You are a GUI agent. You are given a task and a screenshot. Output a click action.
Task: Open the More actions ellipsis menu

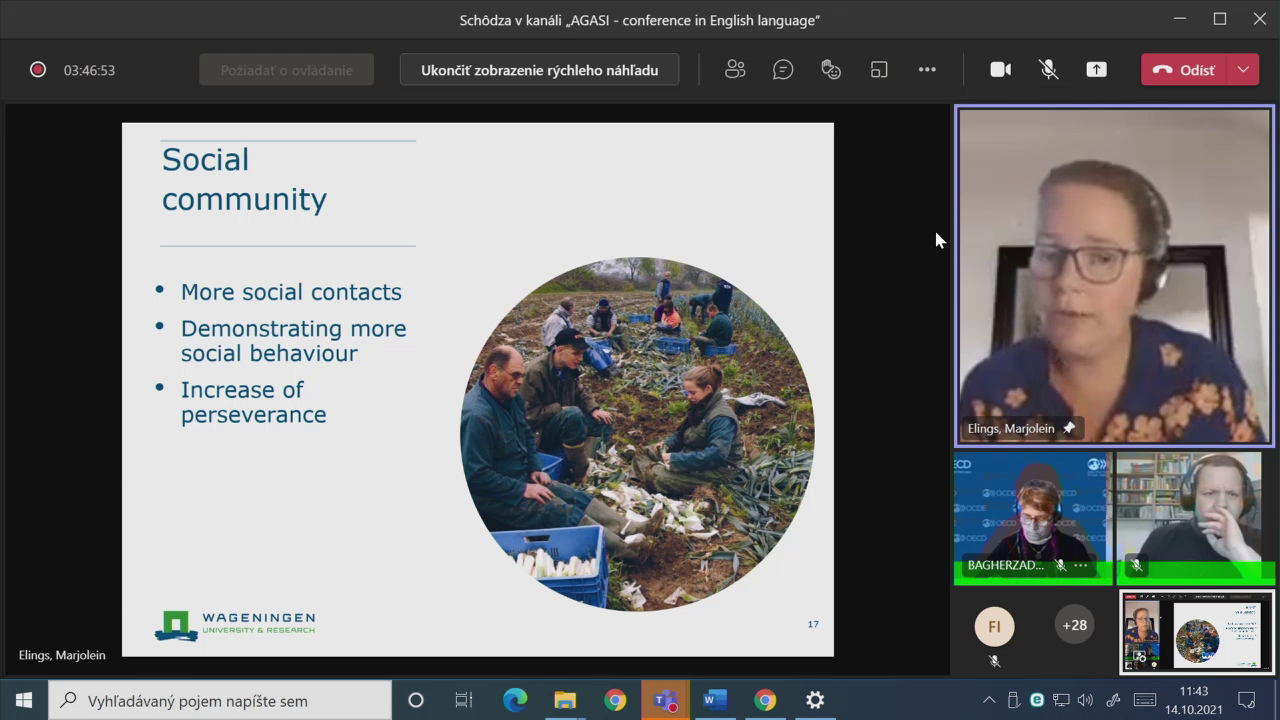pyautogui.click(x=927, y=70)
